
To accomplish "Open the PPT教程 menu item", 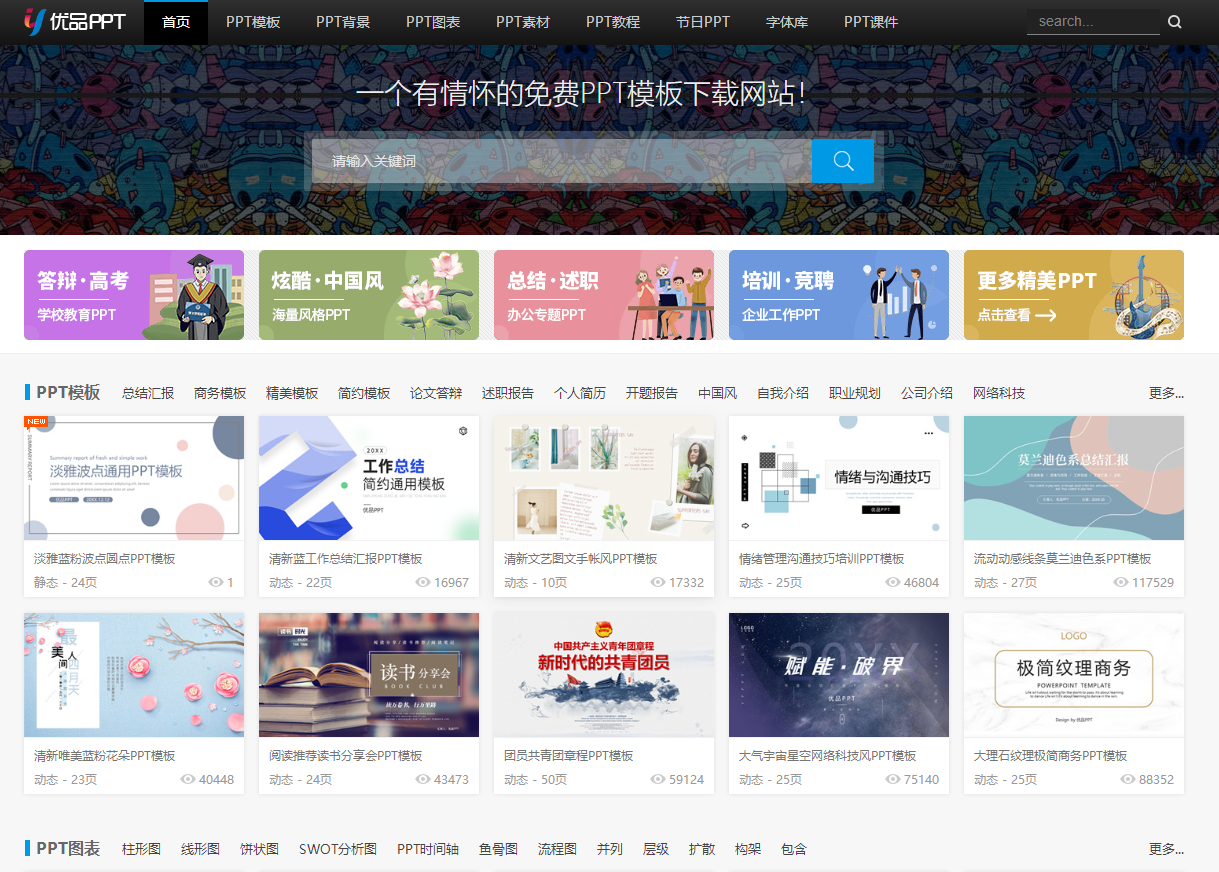I will pos(612,21).
